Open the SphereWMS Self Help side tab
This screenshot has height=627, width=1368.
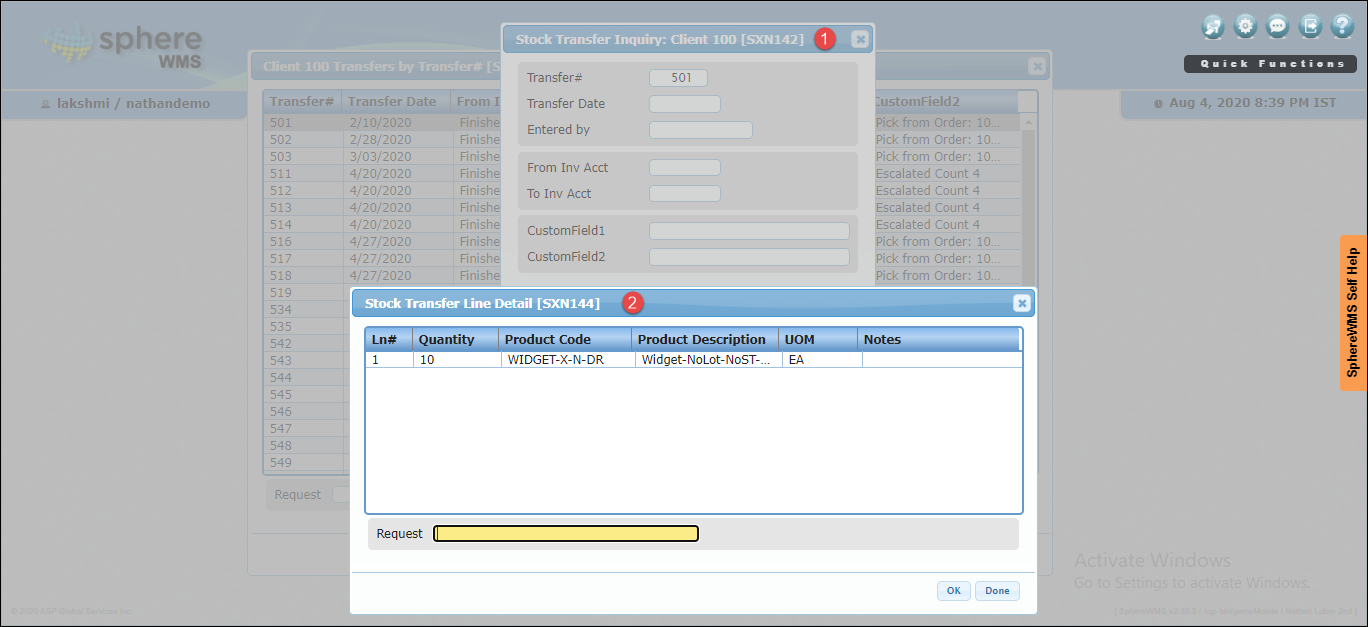(x=1353, y=312)
